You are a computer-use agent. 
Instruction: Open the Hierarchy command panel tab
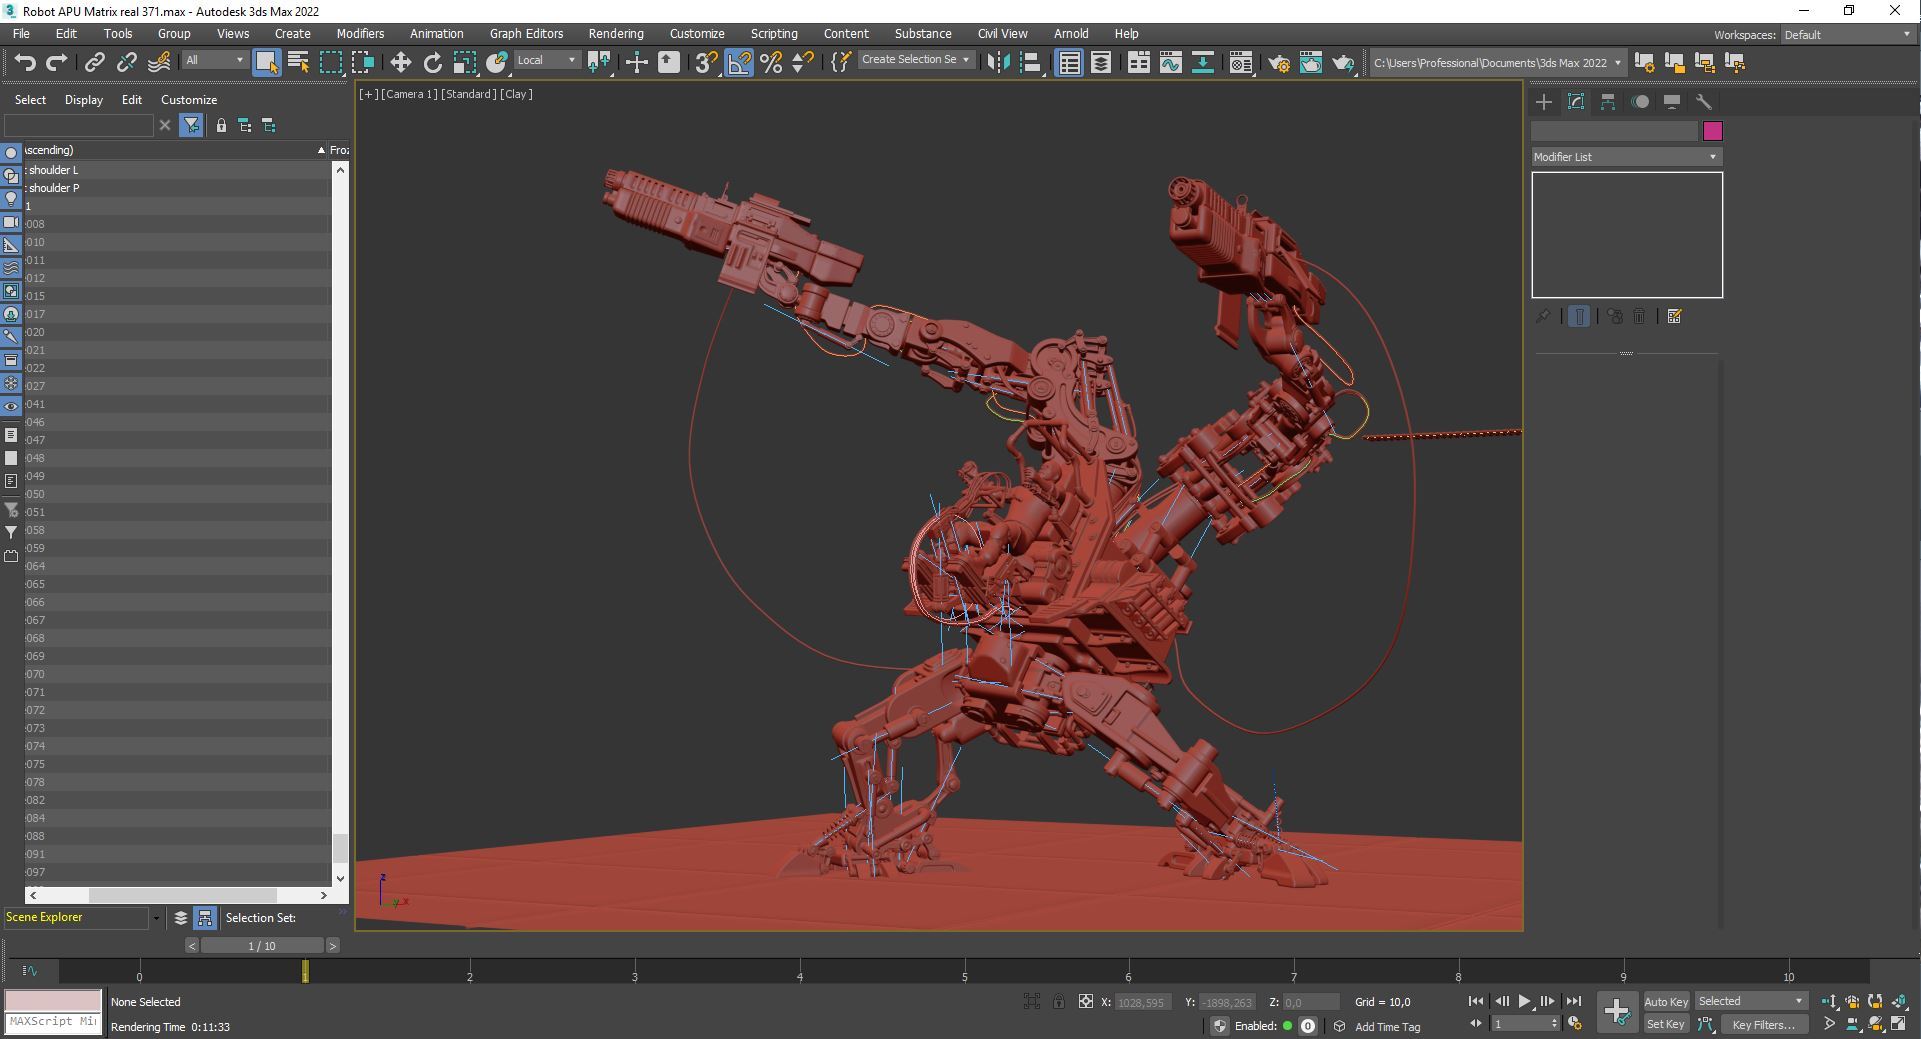coord(1608,102)
